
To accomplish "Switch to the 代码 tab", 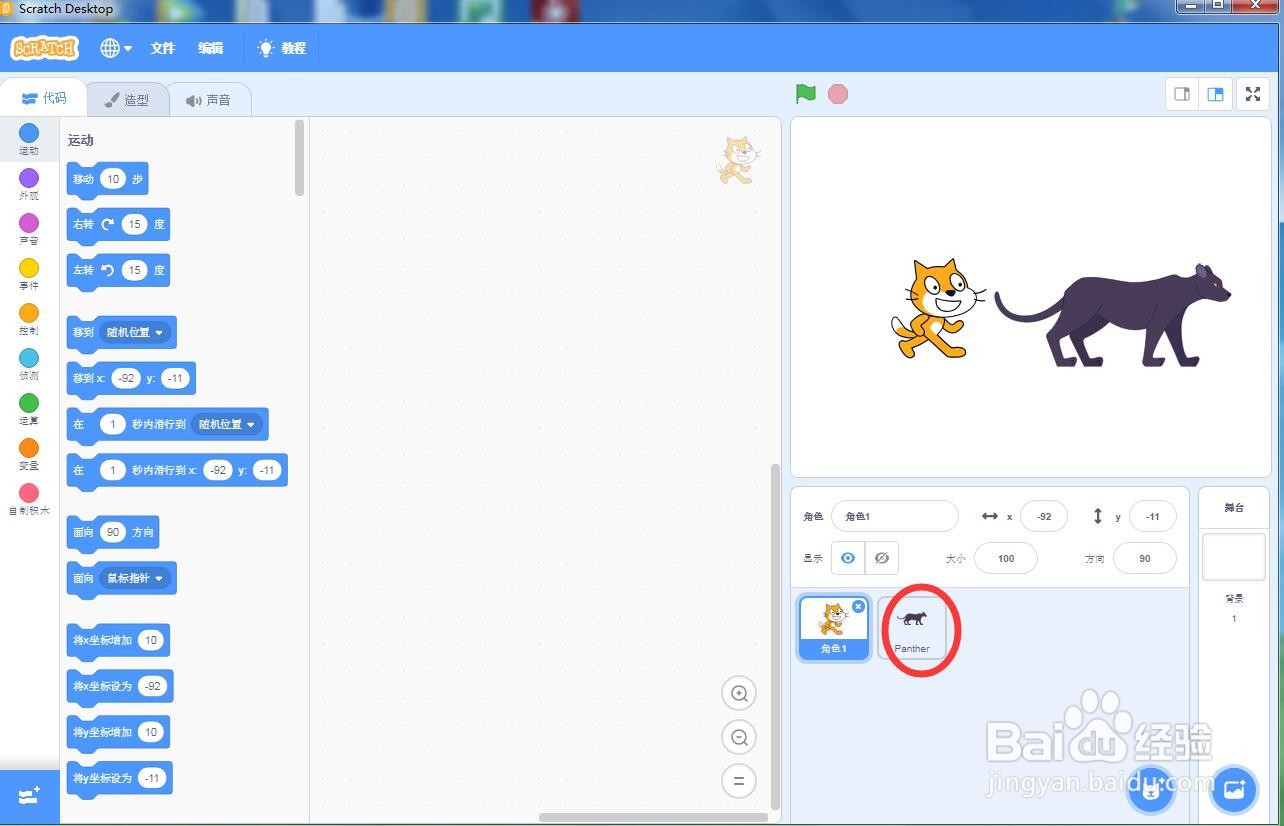I will click(44, 98).
